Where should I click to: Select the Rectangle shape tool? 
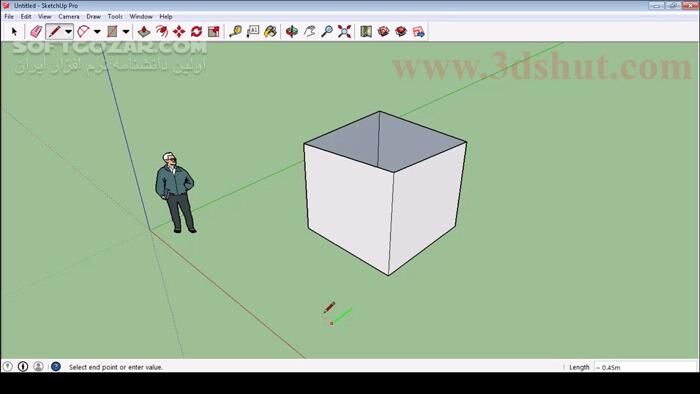point(112,32)
